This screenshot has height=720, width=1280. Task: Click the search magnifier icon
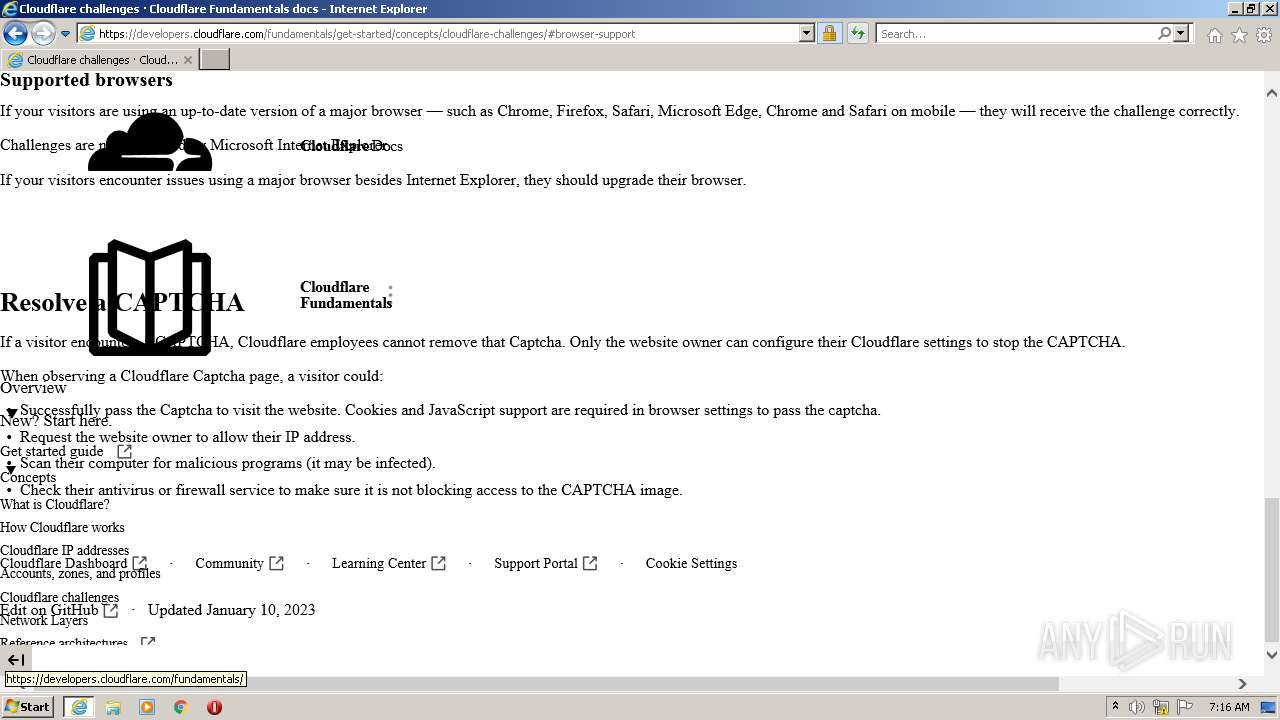(1164, 34)
